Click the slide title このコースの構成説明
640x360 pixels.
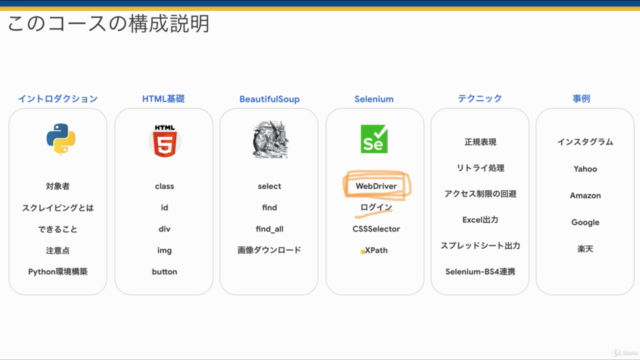109,24
